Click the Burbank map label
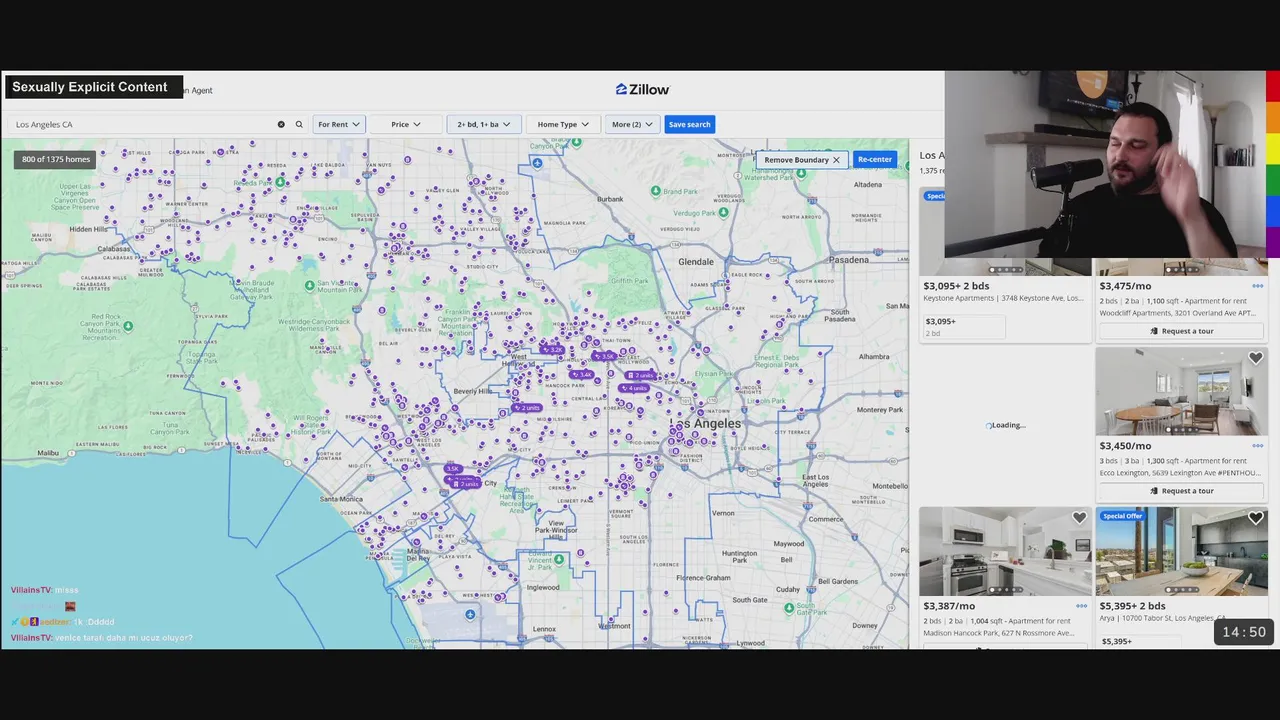 pyautogui.click(x=610, y=199)
